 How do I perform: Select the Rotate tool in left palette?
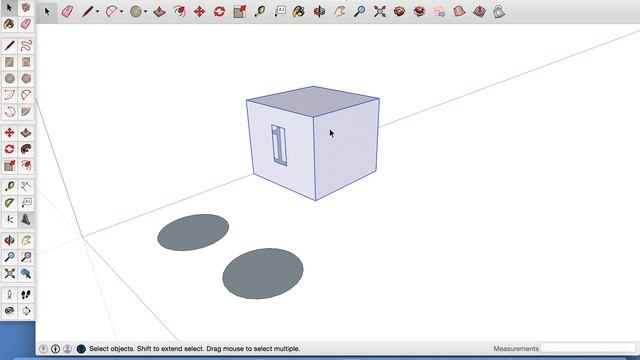pyautogui.click(x=9, y=149)
